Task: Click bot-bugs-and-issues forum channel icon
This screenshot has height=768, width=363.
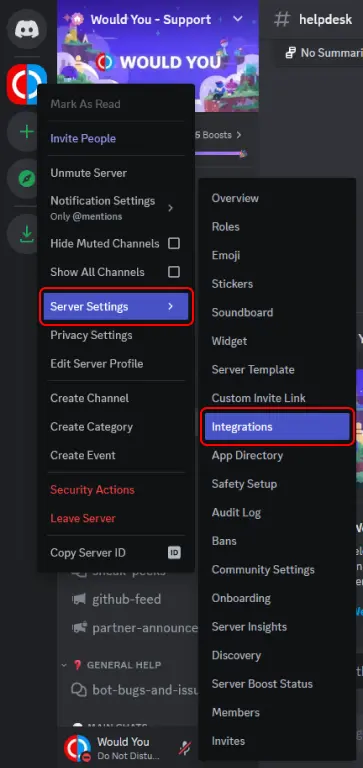Action: (x=78, y=690)
